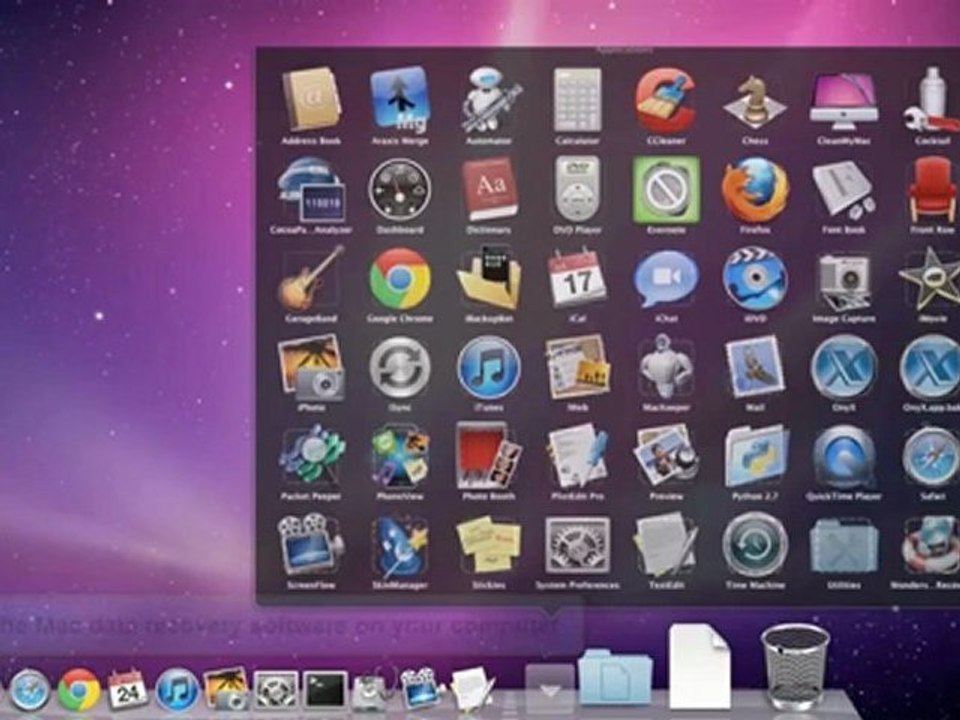Image resolution: width=960 pixels, height=720 pixels.
Task: Click System Preferences in the Dock
Action: tap(276, 689)
